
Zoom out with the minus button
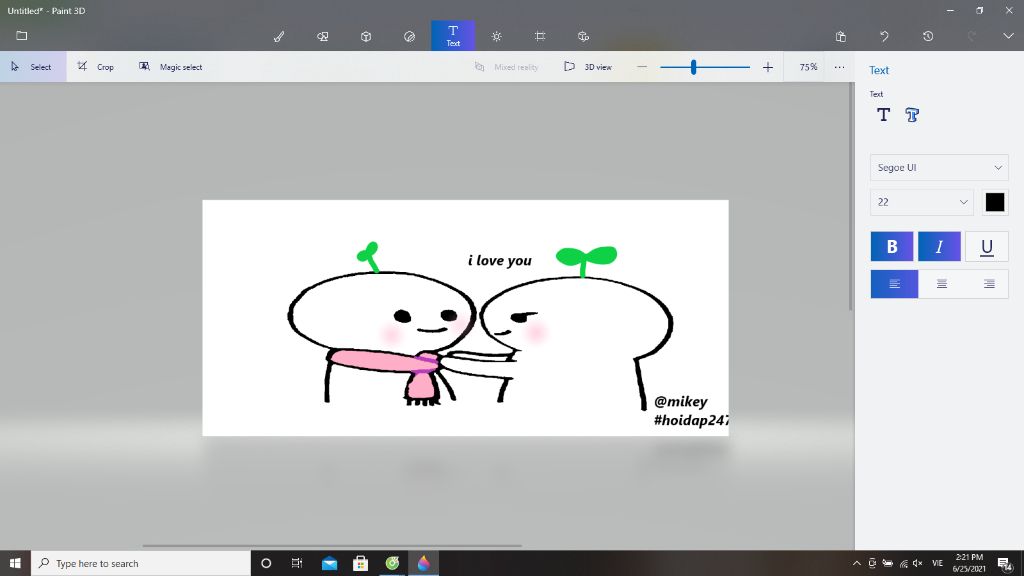(642, 67)
